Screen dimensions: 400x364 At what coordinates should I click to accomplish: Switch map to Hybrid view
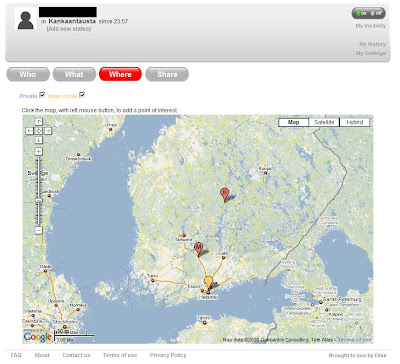coord(354,122)
